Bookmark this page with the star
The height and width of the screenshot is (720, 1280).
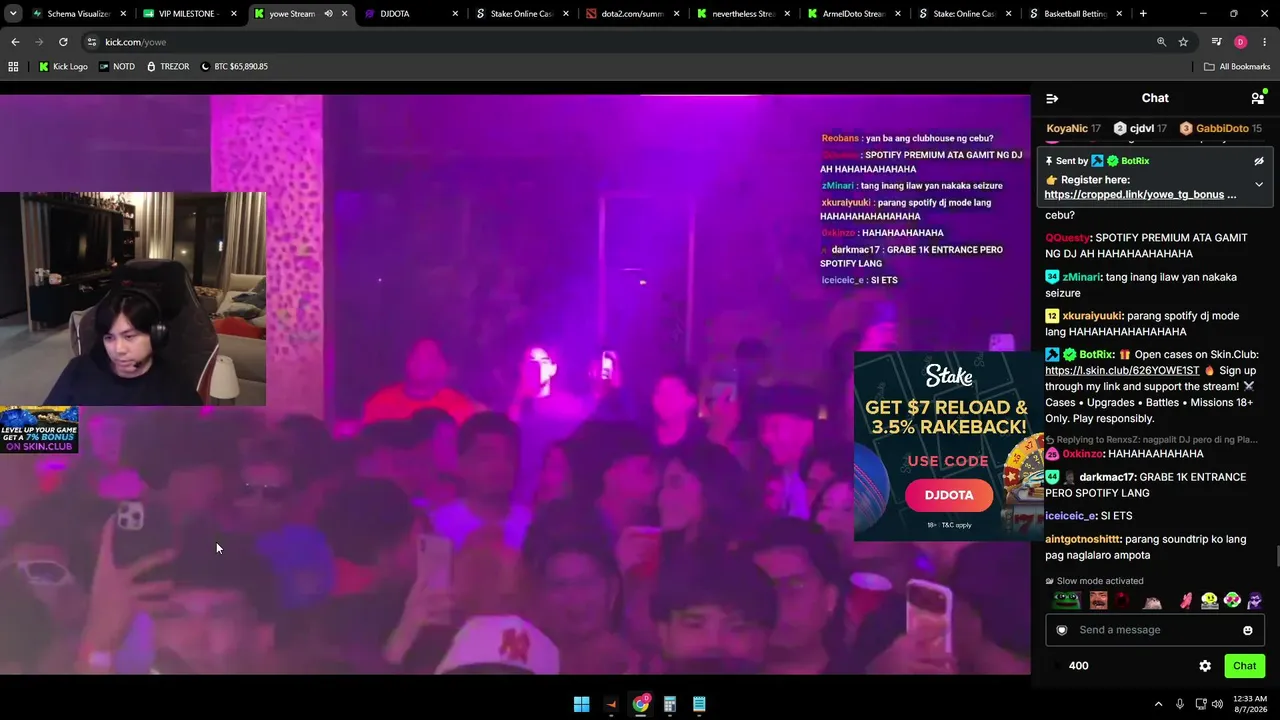[1183, 42]
